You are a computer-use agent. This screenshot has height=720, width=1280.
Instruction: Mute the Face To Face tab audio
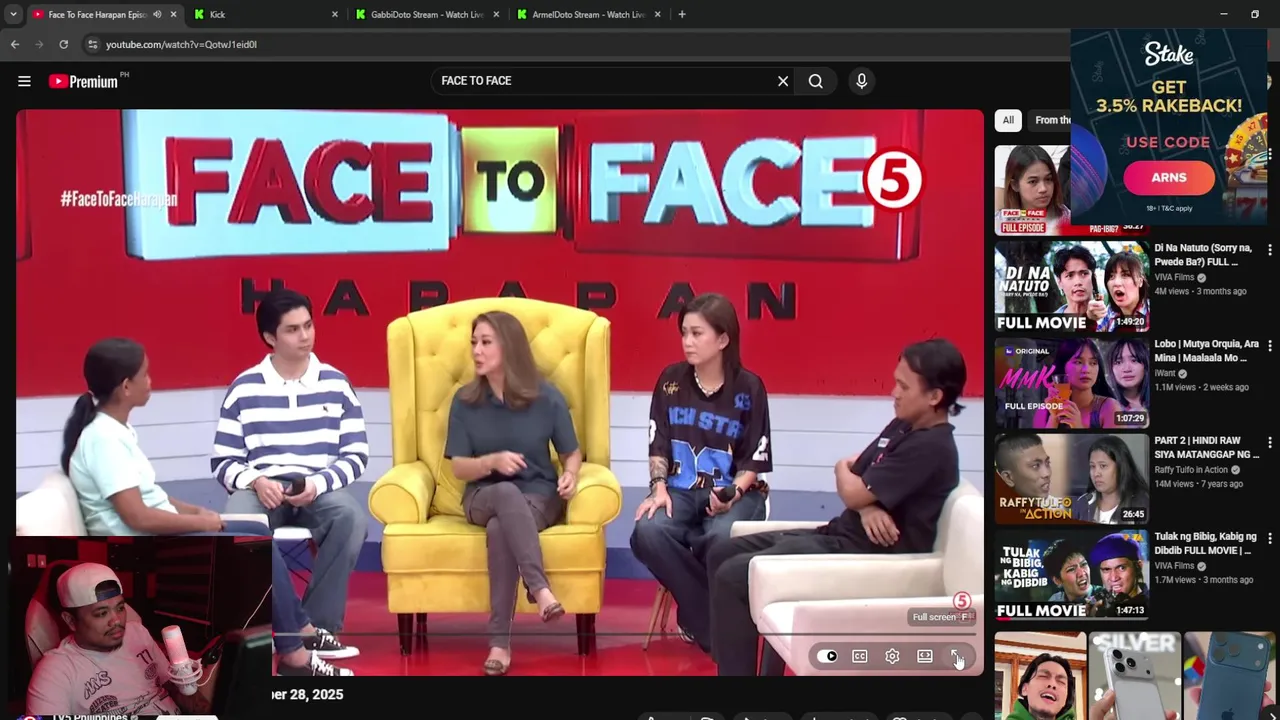(x=157, y=14)
